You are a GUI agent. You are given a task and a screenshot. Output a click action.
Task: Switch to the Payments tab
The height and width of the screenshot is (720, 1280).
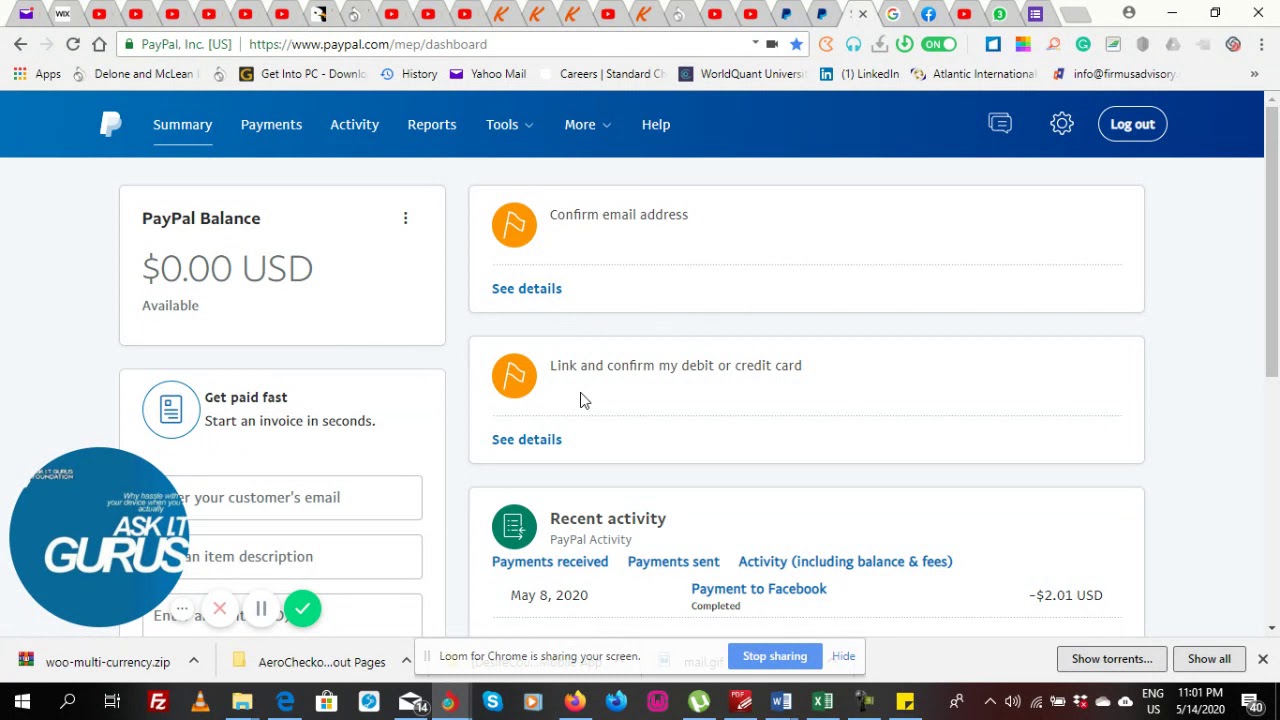(271, 124)
